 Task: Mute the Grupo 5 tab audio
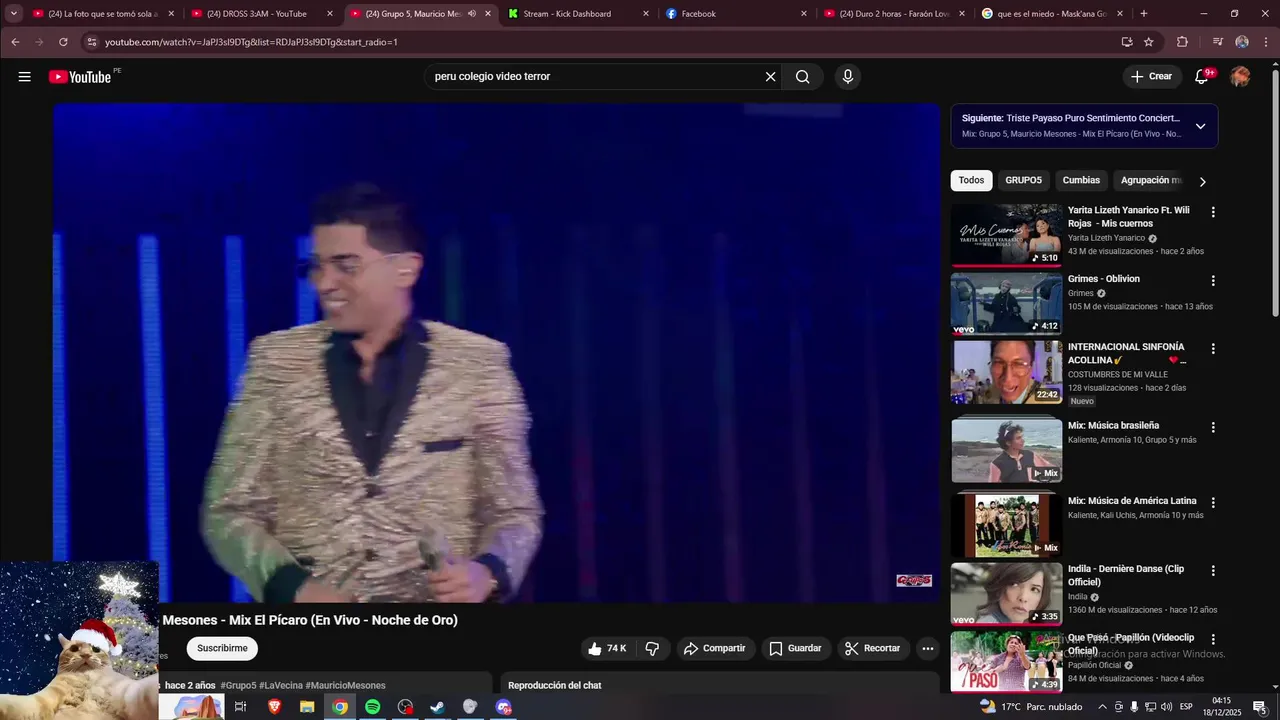(472, 14)
